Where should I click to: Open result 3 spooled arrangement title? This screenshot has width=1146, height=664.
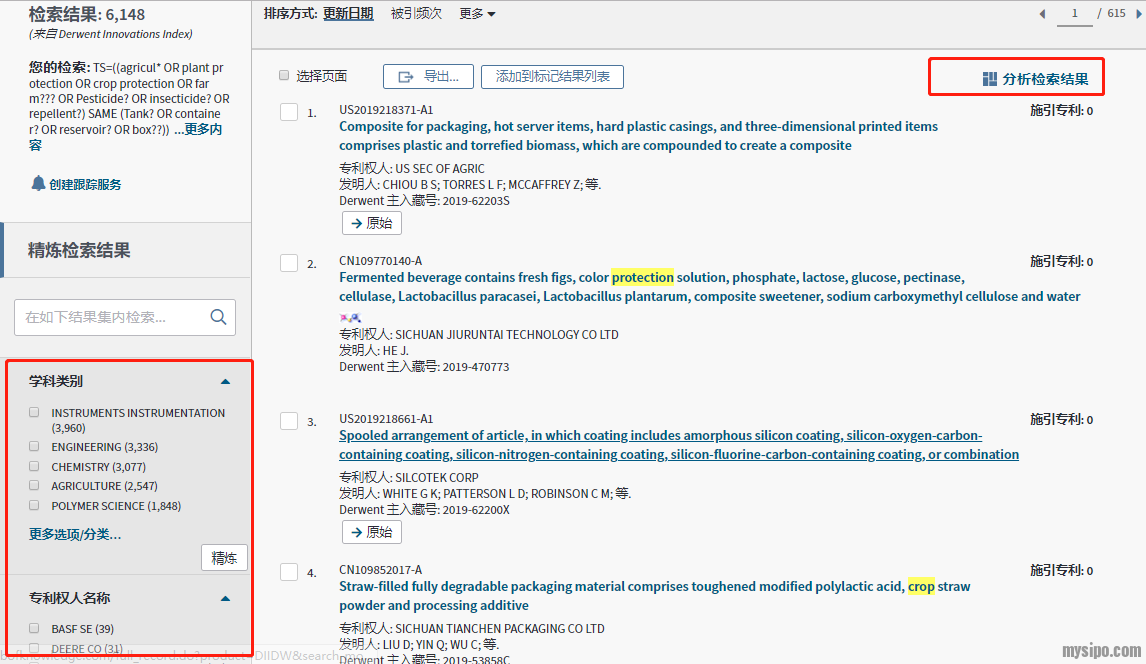678,445
